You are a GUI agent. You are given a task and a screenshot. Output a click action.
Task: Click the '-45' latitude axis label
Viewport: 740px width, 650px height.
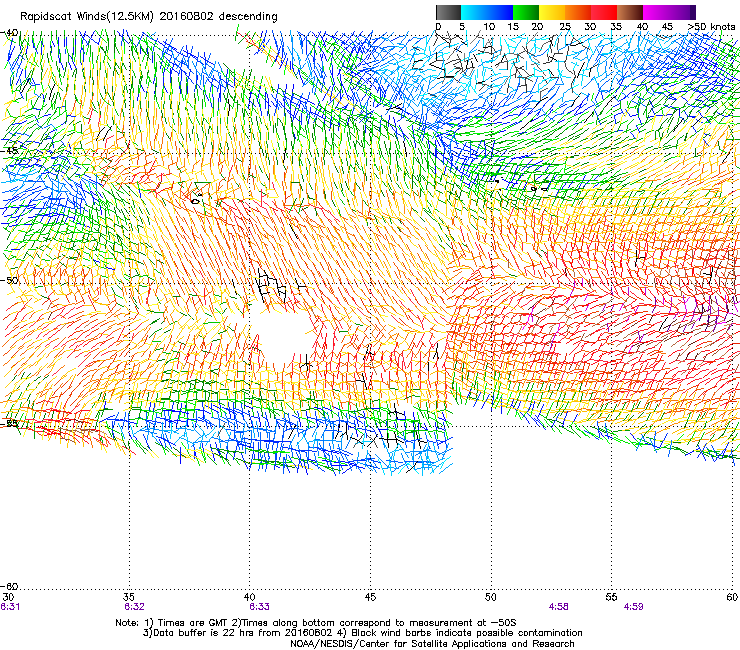coord(9,151)
